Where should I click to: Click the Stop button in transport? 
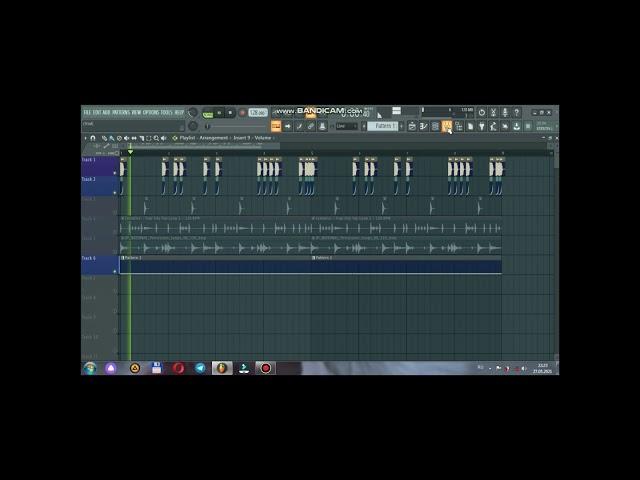click(x=230, y=112)
